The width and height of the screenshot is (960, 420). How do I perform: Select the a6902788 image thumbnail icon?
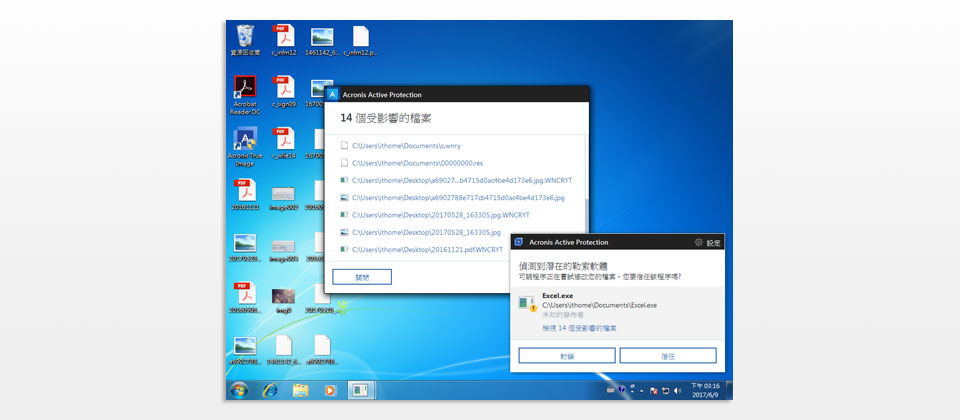click(x=245, y=350)
